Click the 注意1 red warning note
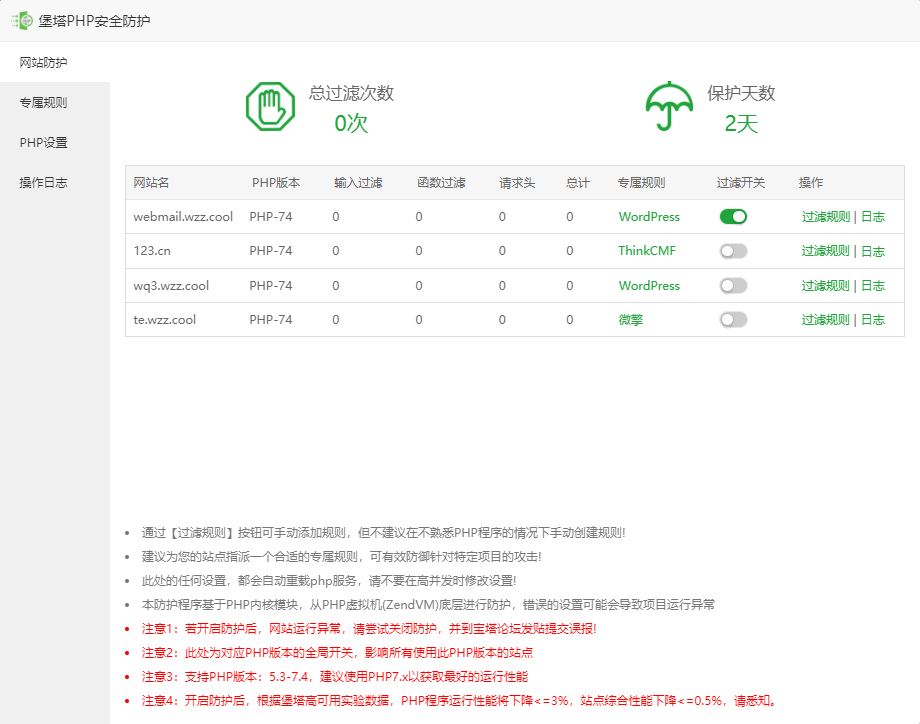 pos(368,628)
